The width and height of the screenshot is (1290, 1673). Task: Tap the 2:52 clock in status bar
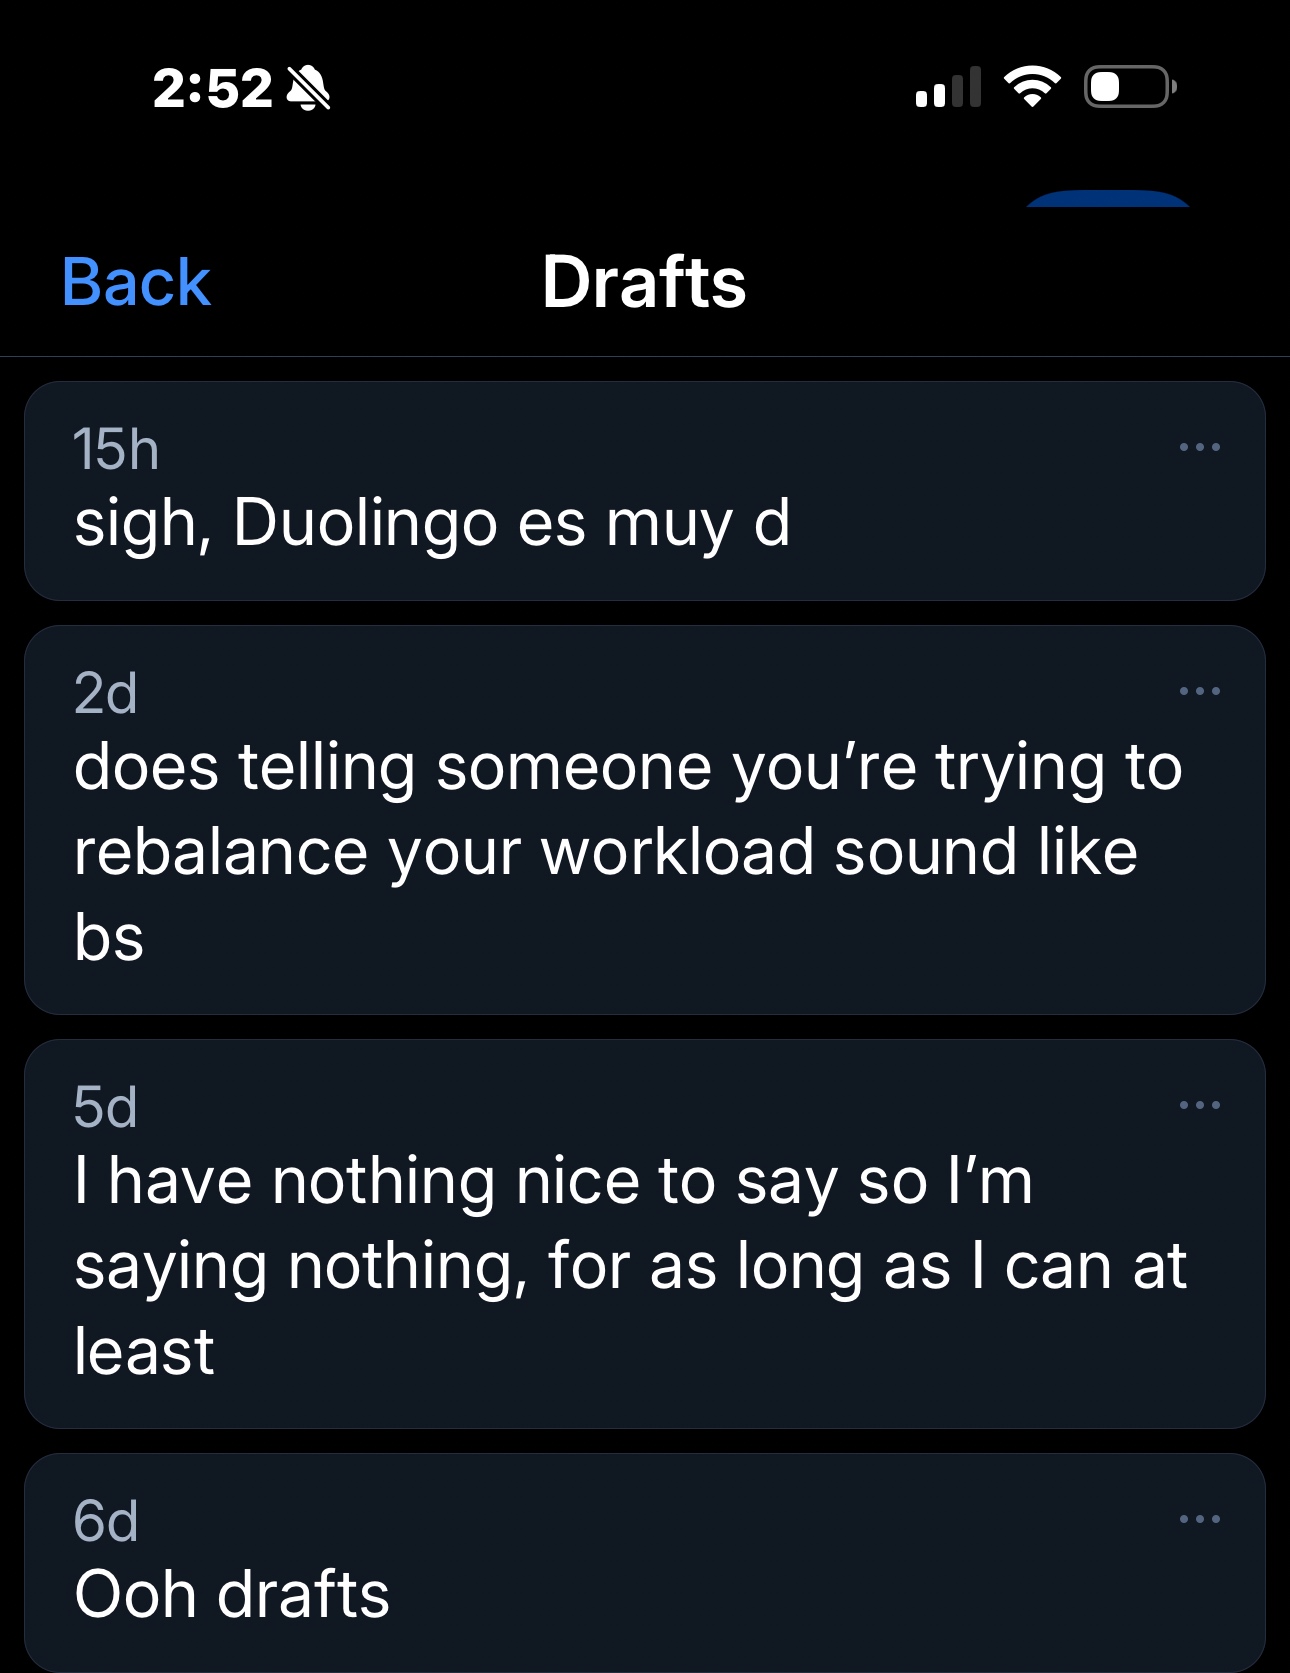[212, 88]
